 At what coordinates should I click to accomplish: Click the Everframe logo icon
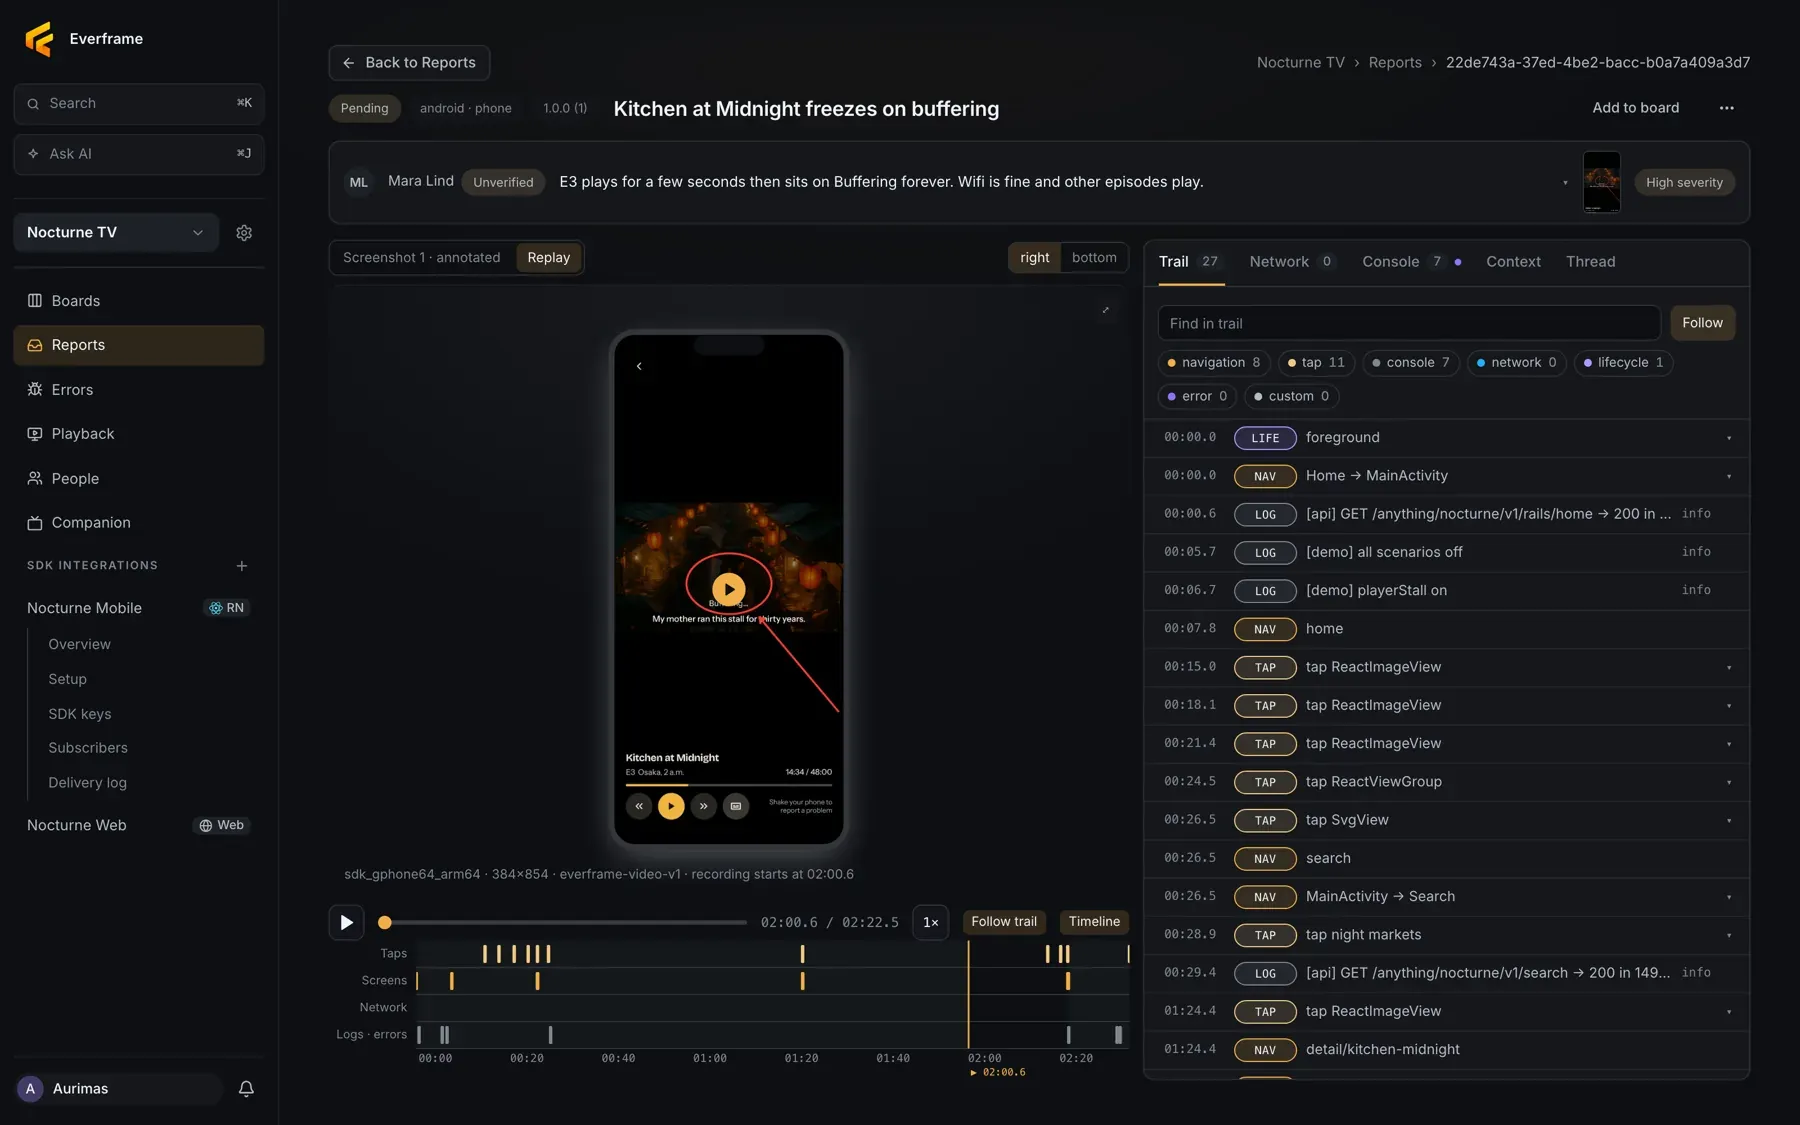point(39,39)
